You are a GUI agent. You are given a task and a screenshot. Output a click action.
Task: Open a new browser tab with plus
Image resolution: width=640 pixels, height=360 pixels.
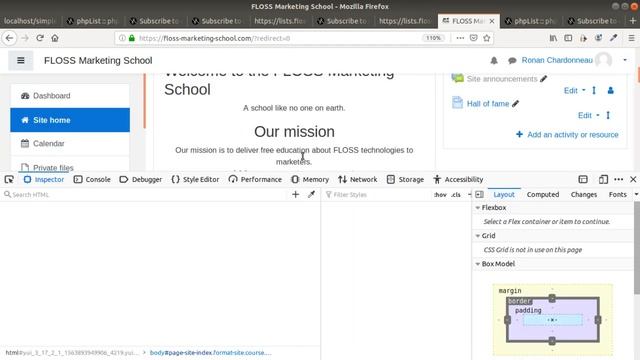[x=633, y=20]
